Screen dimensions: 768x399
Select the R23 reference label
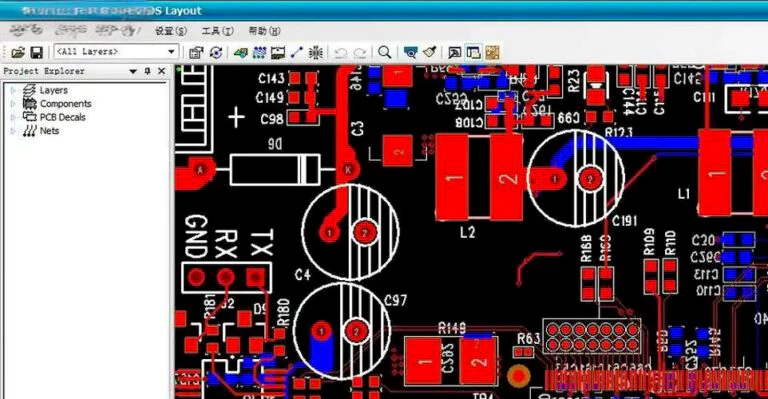(574, 81)
